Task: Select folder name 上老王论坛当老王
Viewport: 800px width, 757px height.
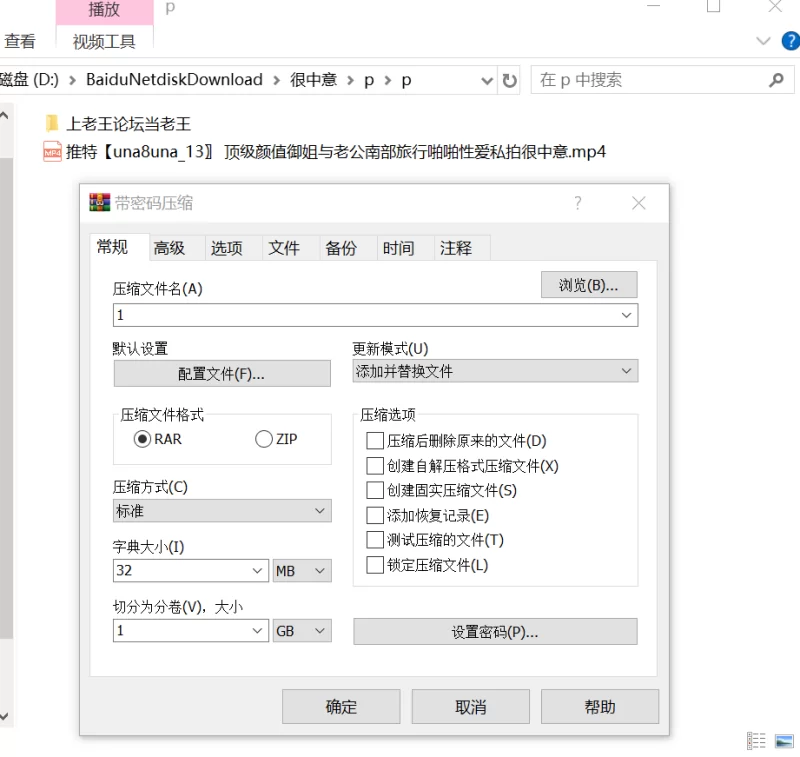Action: 128,123
